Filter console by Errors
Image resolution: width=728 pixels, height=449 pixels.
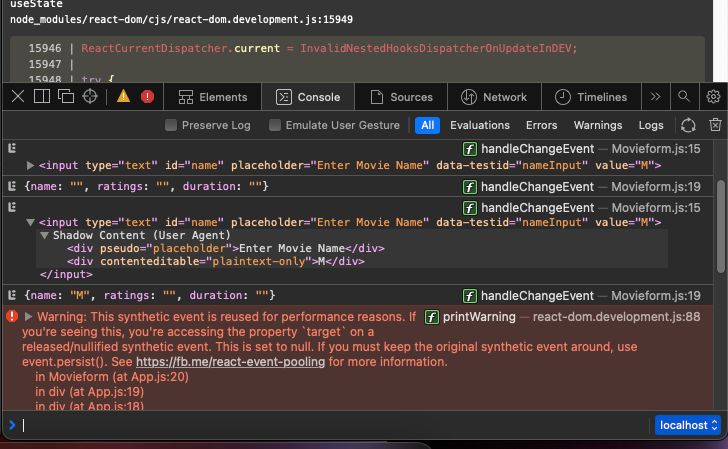pyautogui.click(x=541, y=125)
